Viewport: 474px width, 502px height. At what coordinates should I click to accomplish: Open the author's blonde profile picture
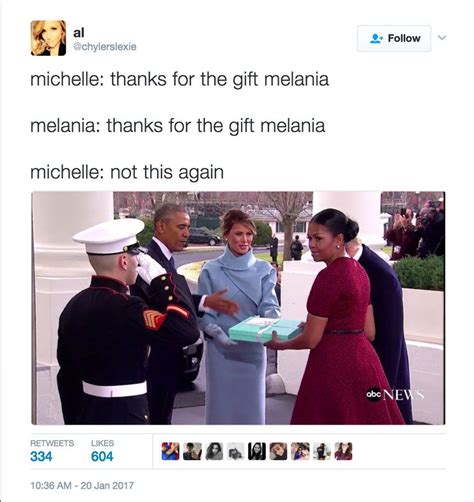(48, 38)
